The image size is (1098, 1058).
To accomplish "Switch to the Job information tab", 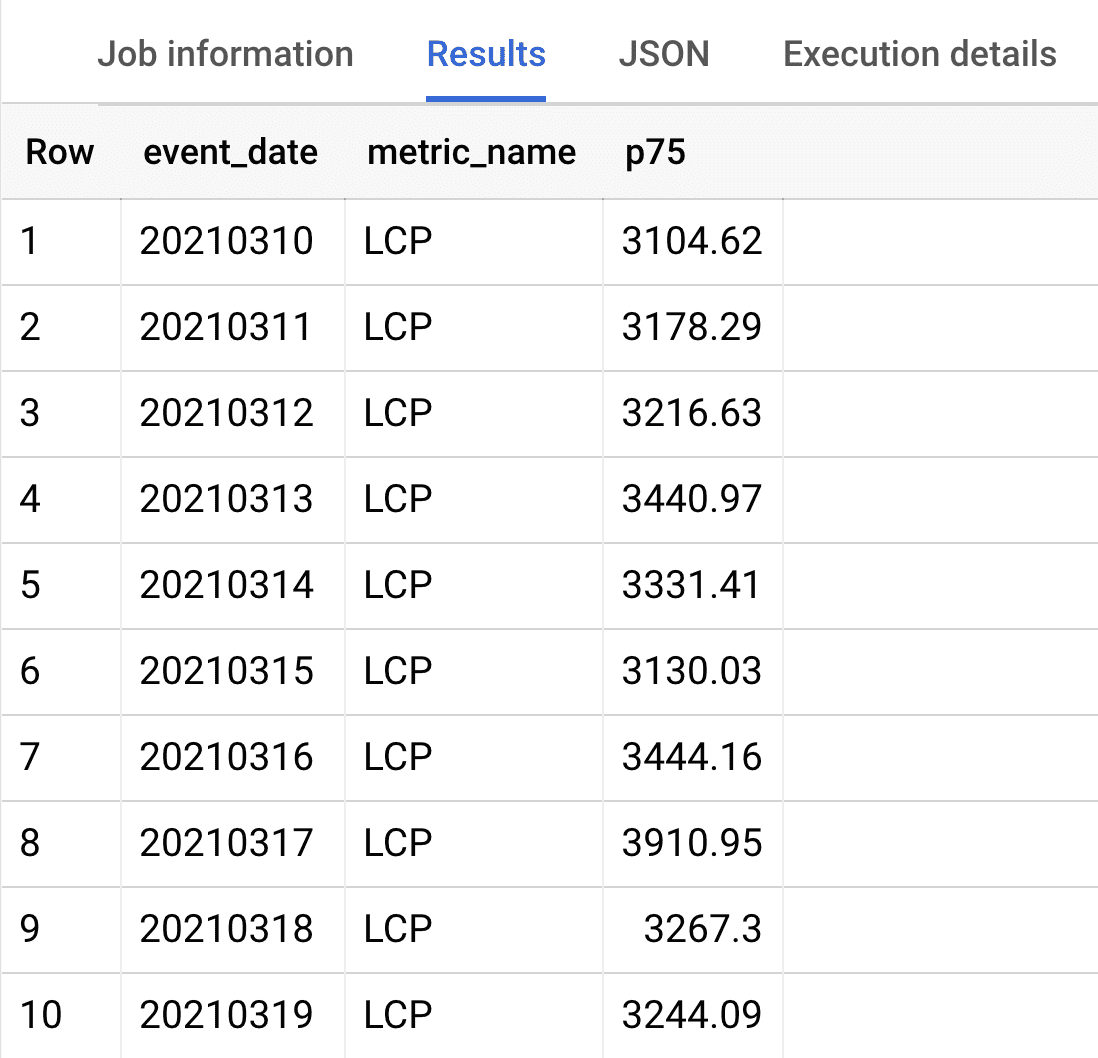I will click(225, 54).
